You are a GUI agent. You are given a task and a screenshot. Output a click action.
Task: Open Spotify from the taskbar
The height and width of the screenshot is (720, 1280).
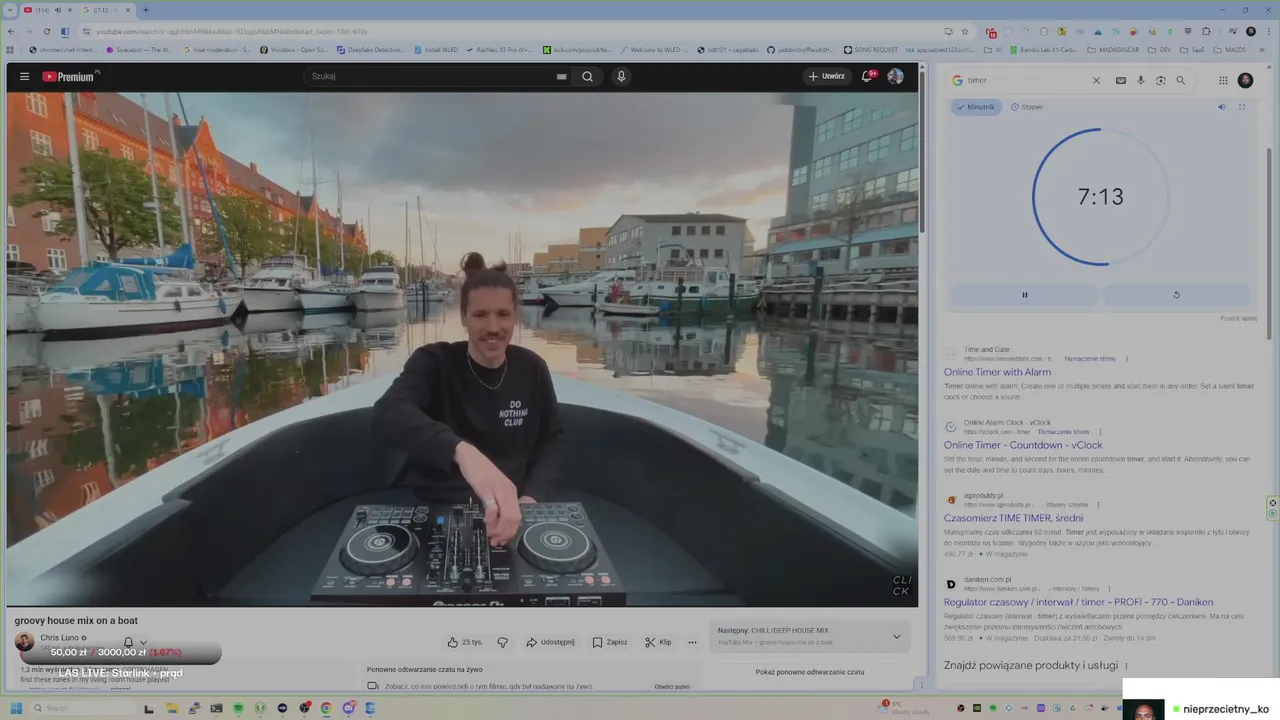(x=238, y=708)
